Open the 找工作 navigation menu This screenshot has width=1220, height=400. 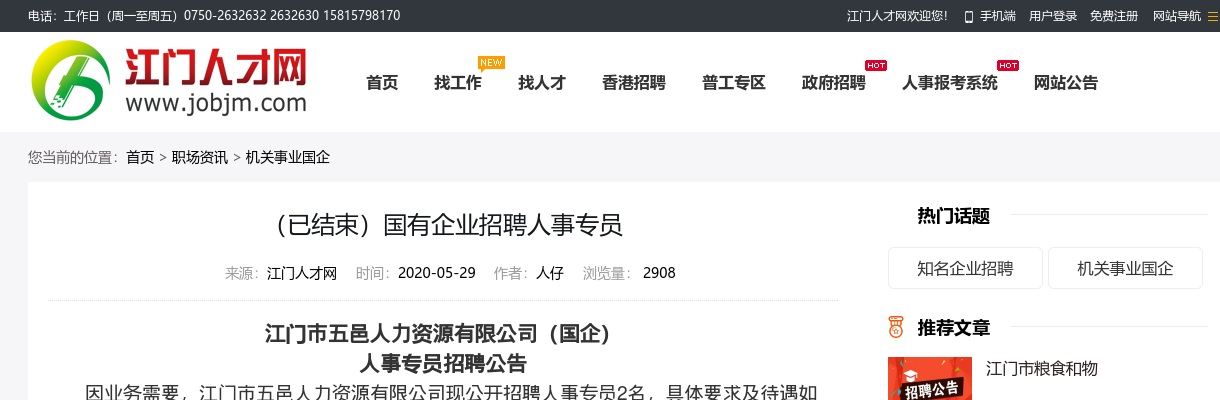tap(458, 83)
